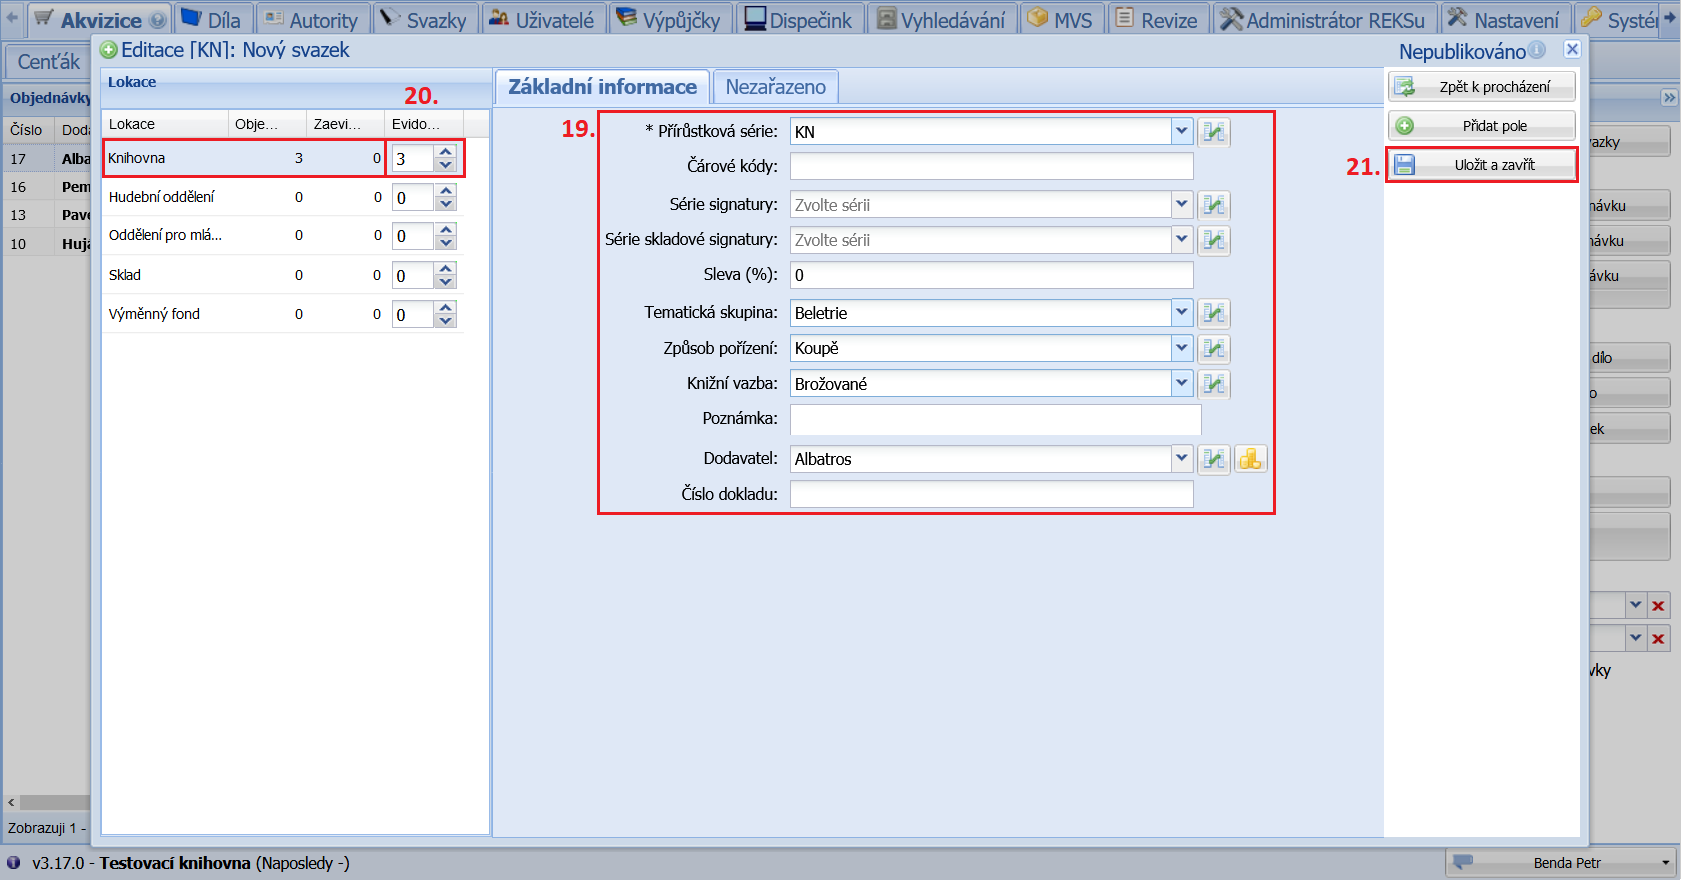
Task: Click red X remove icon in lower background row
Action: 1658,638
